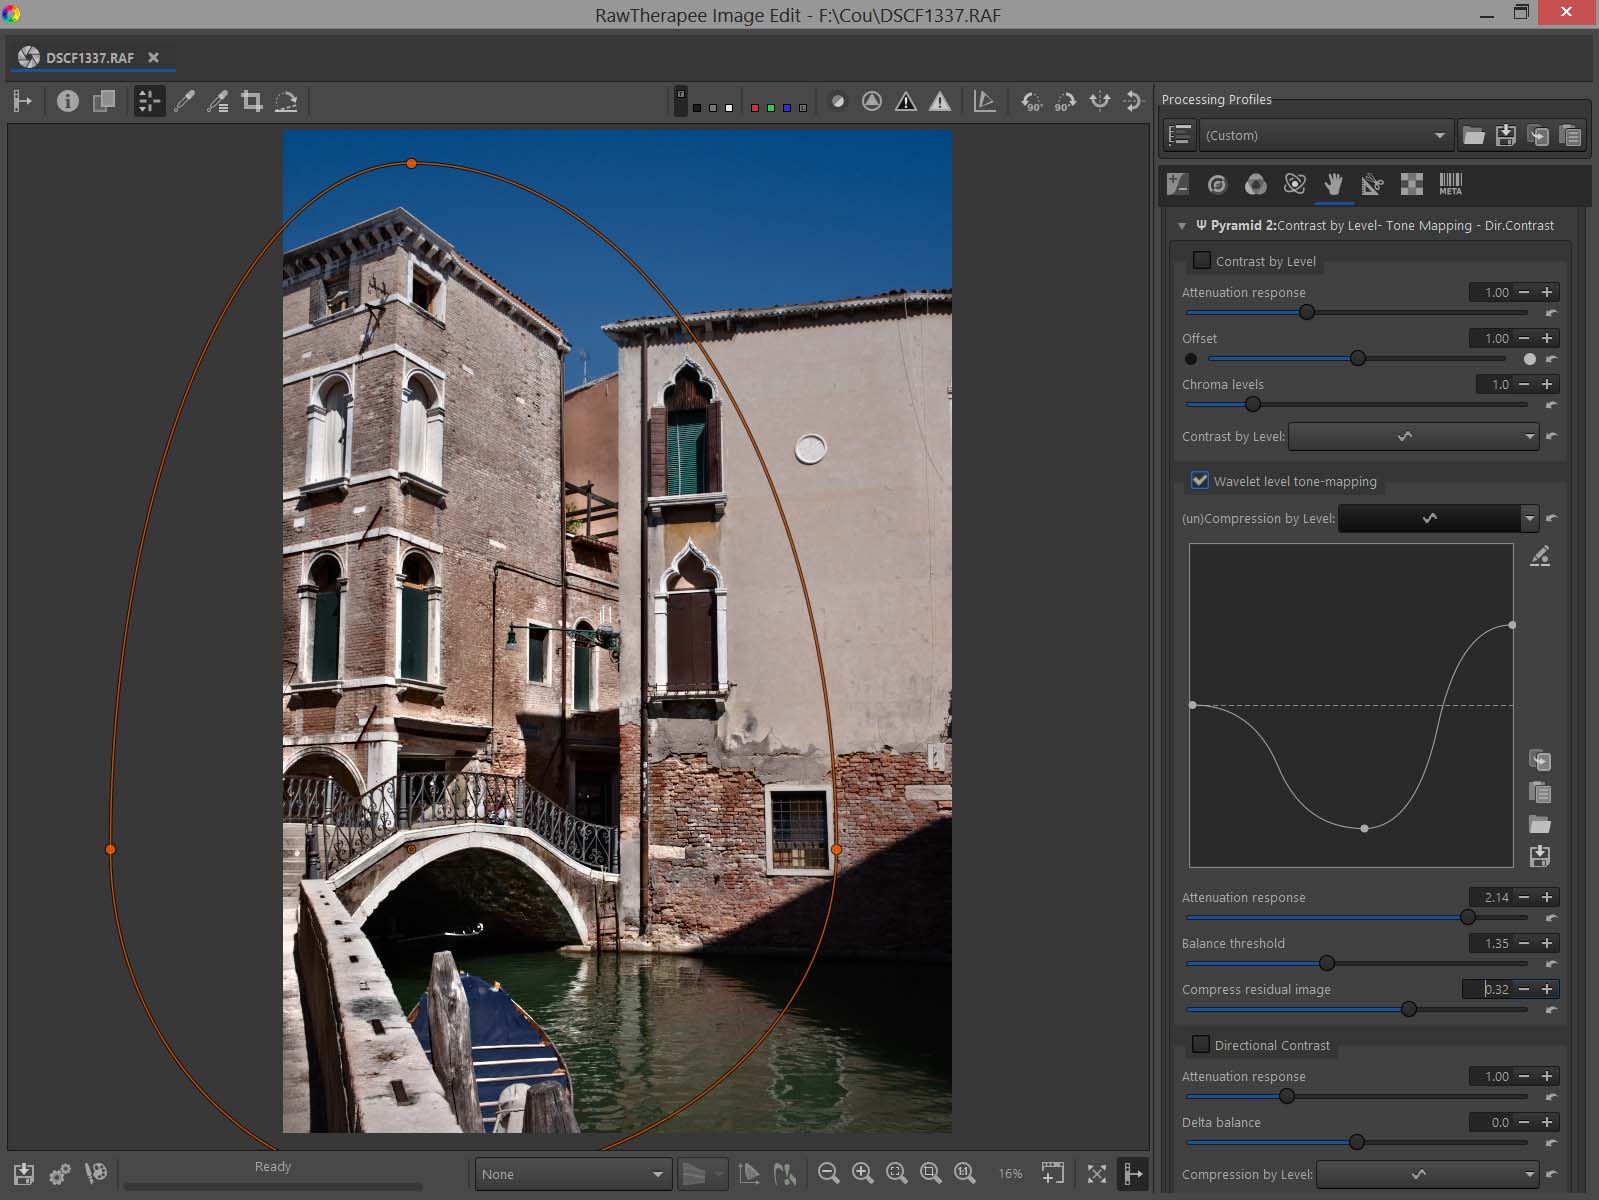Click the save current image icon
The height and width of the screenshot is (1200, 1599).
[x=24, y=1173]
